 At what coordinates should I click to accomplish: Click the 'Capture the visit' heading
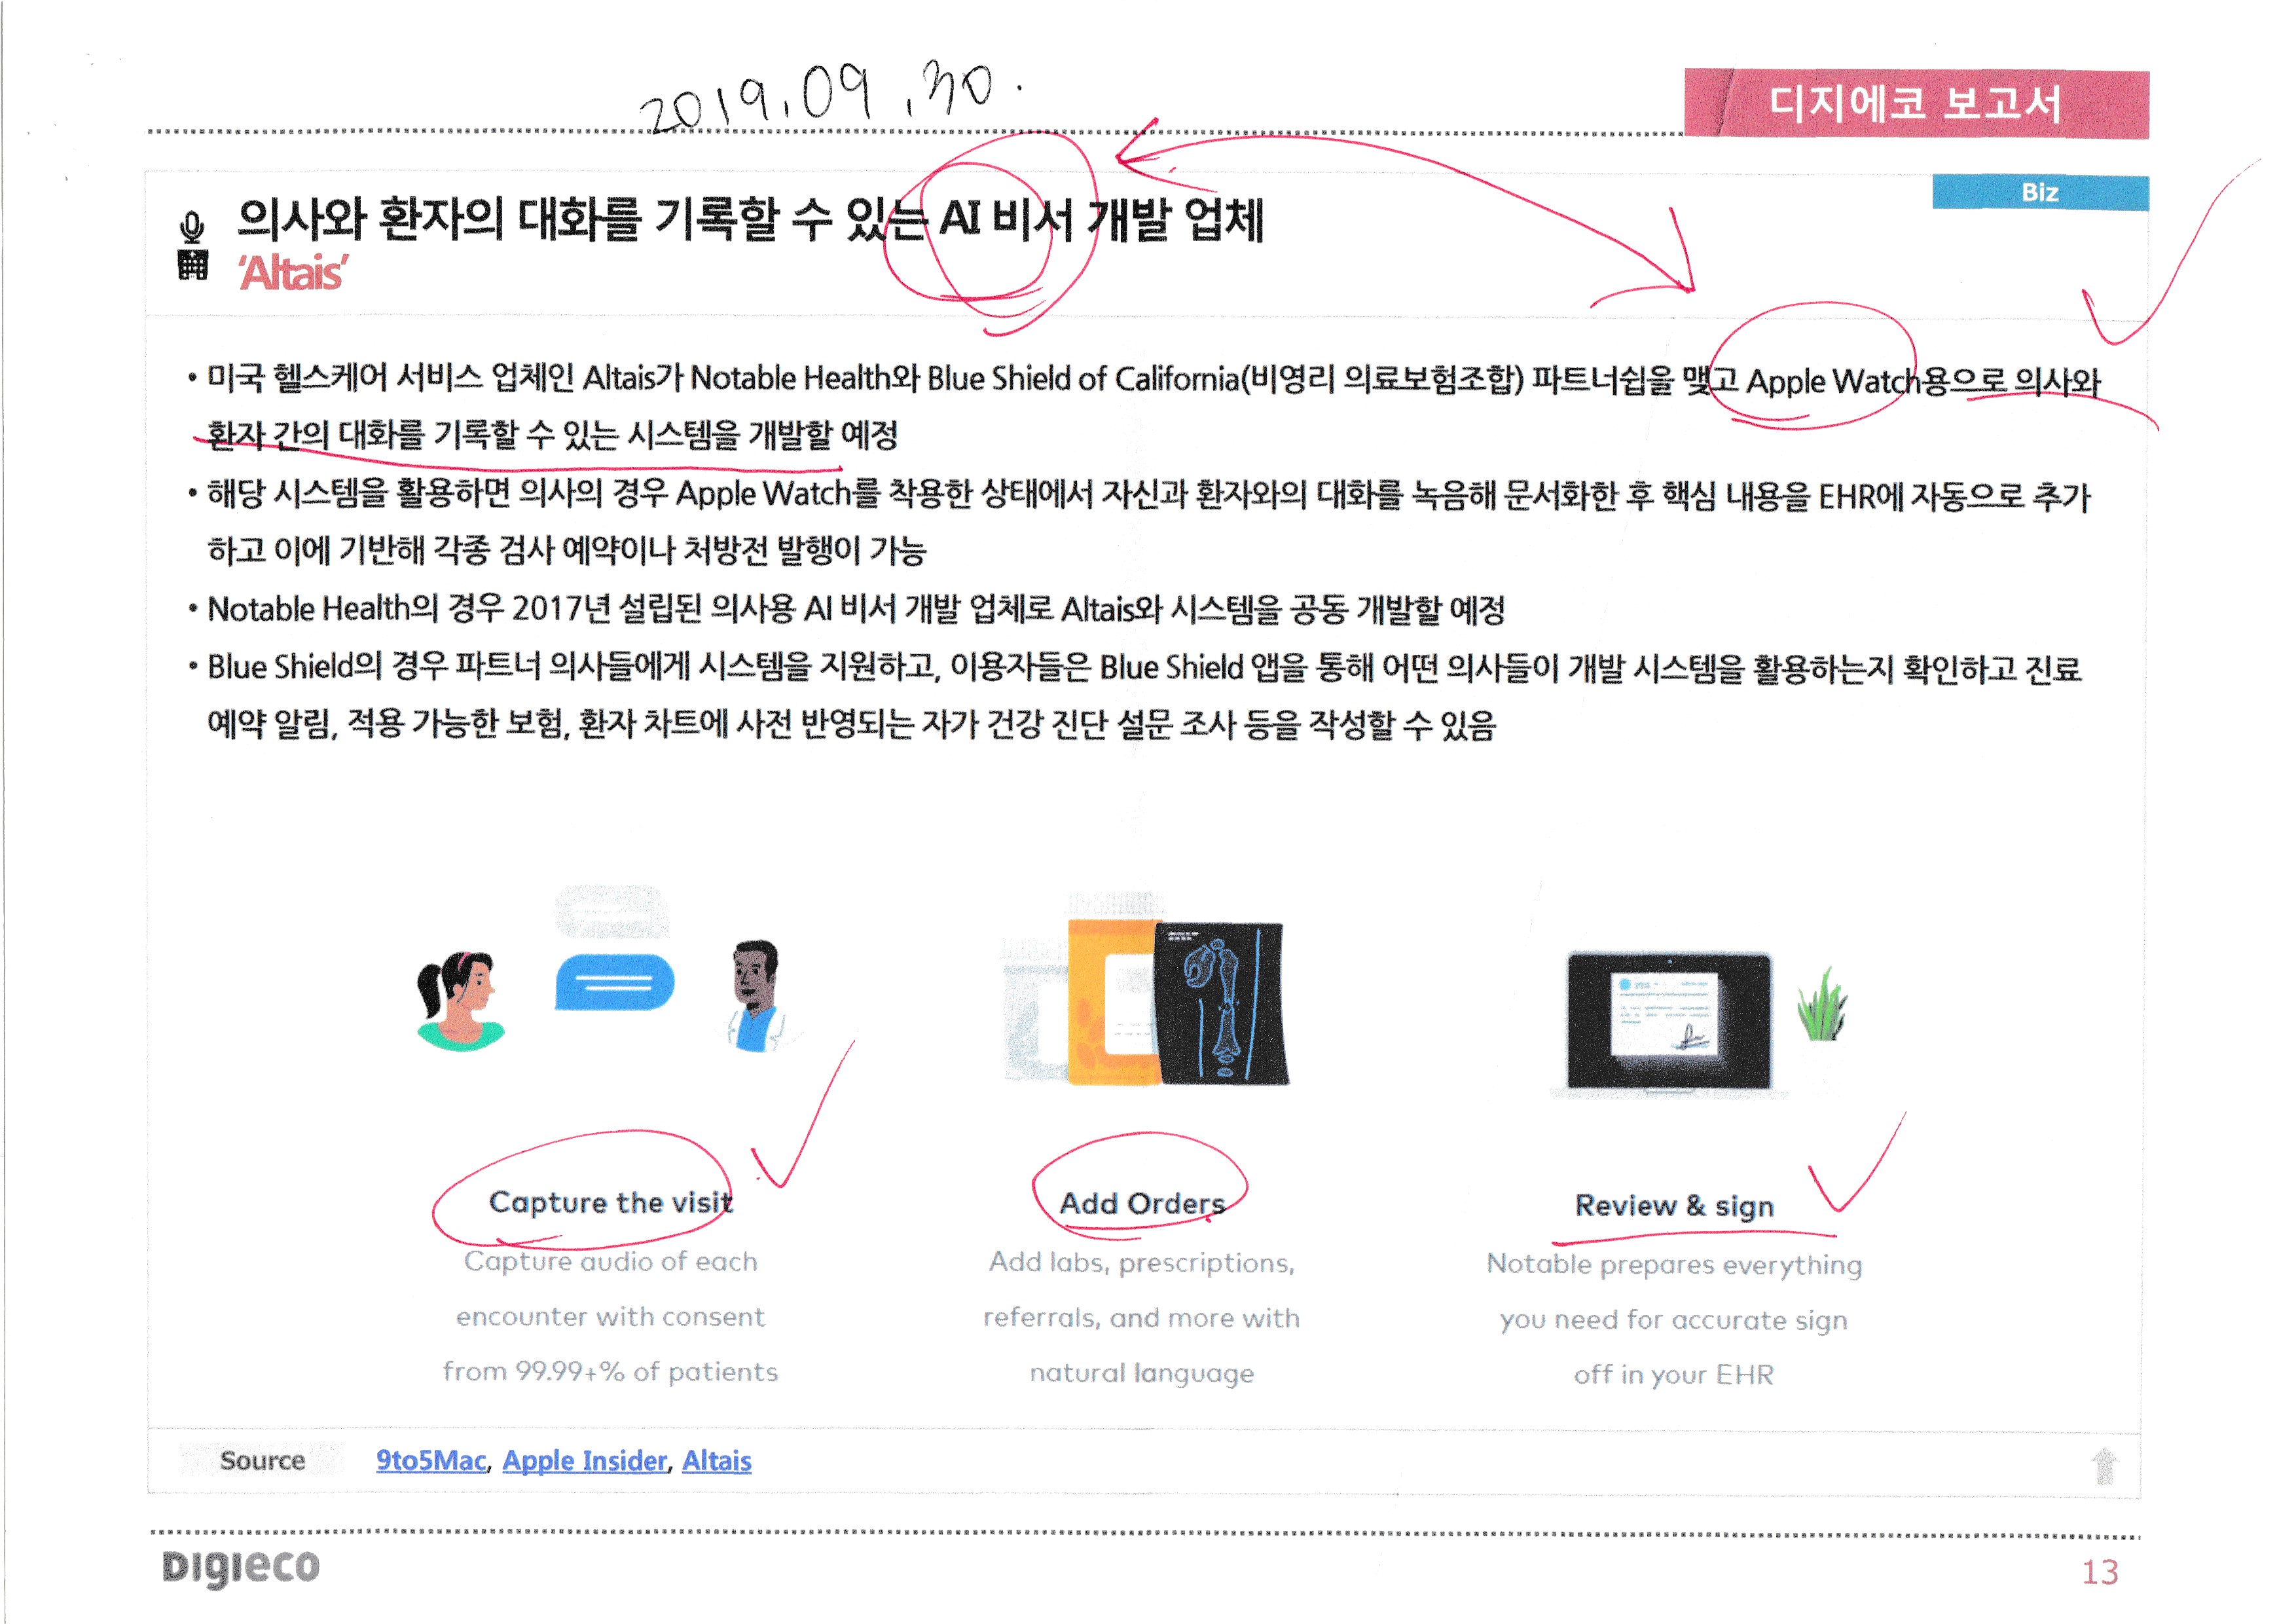(x=611, y=1202)
